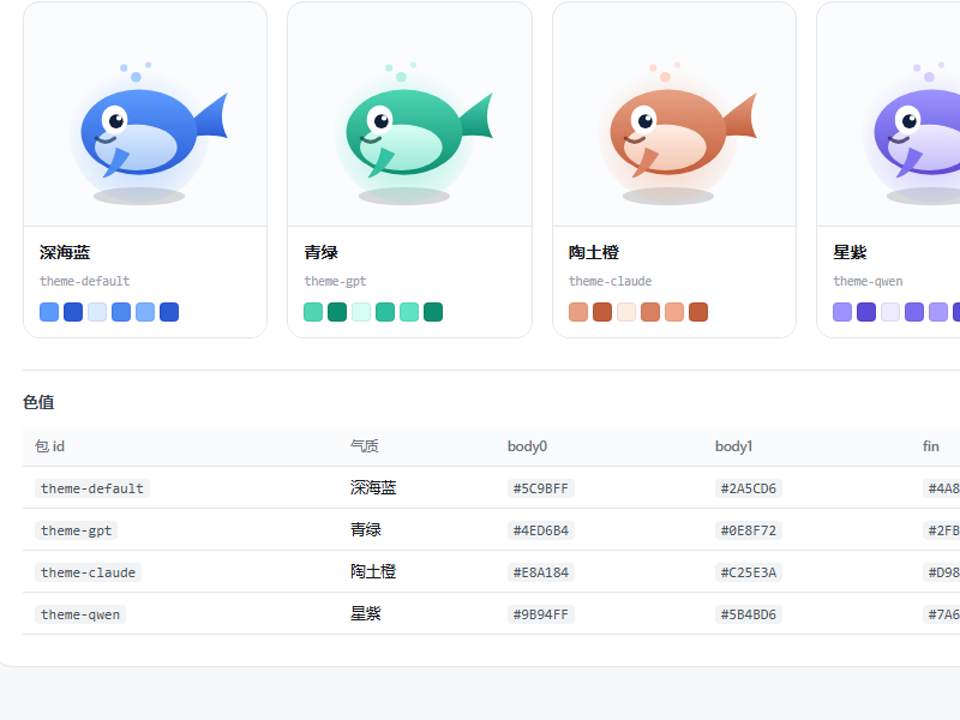
Task: Select theme-claude code cell in table
Action: 88,572
